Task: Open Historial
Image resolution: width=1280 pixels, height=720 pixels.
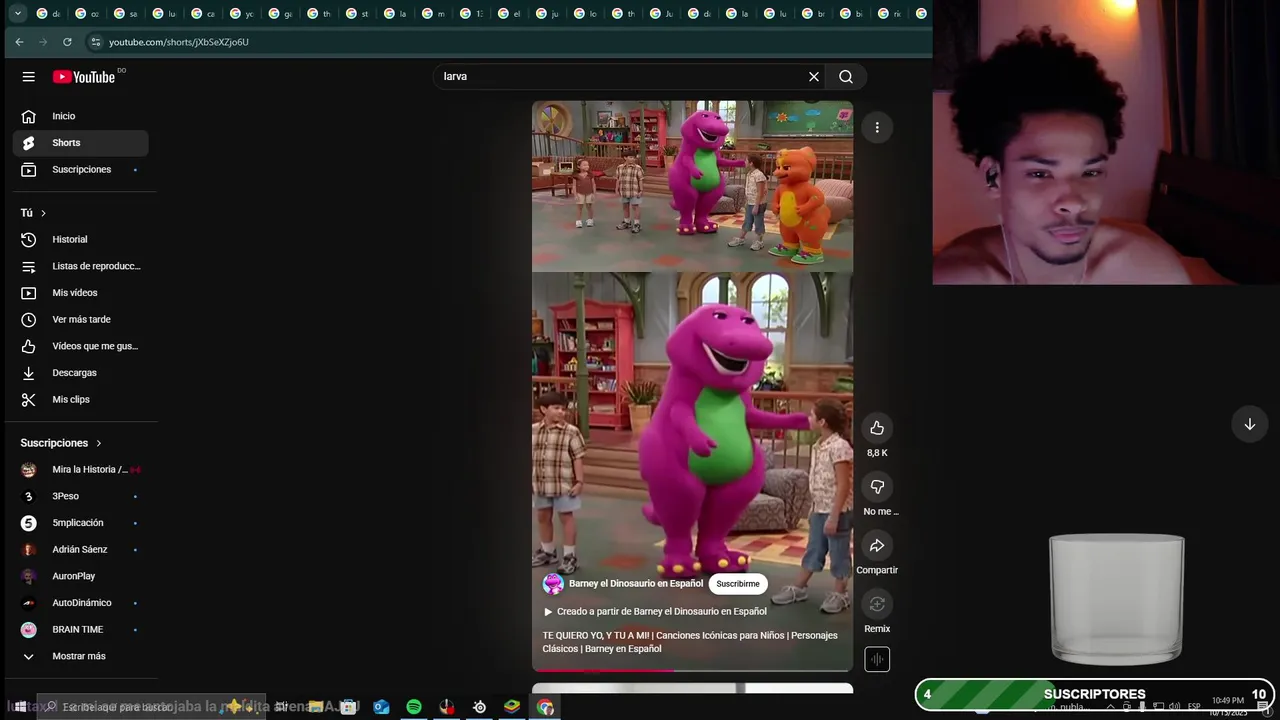Action: pyautogui.click(x=80, y=240)
